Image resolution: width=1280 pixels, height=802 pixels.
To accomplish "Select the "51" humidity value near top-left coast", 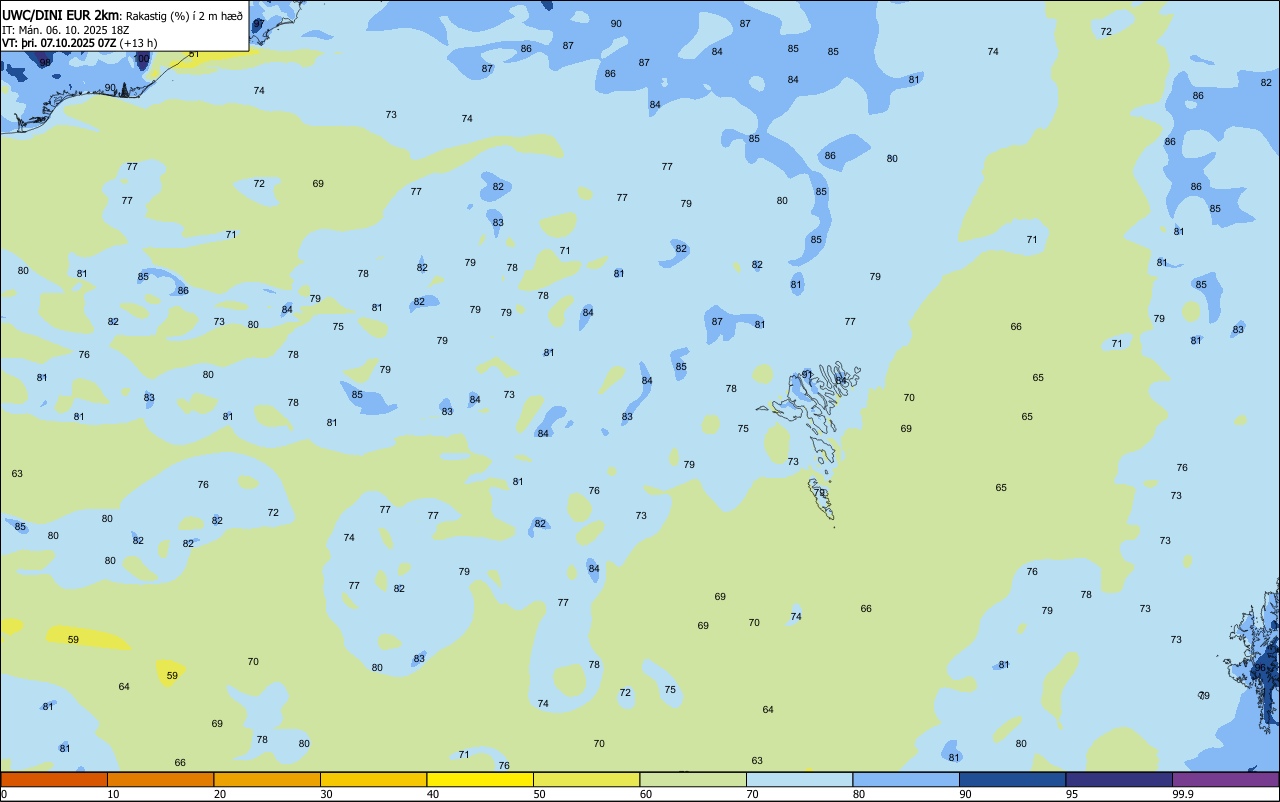I will [194, 54].
